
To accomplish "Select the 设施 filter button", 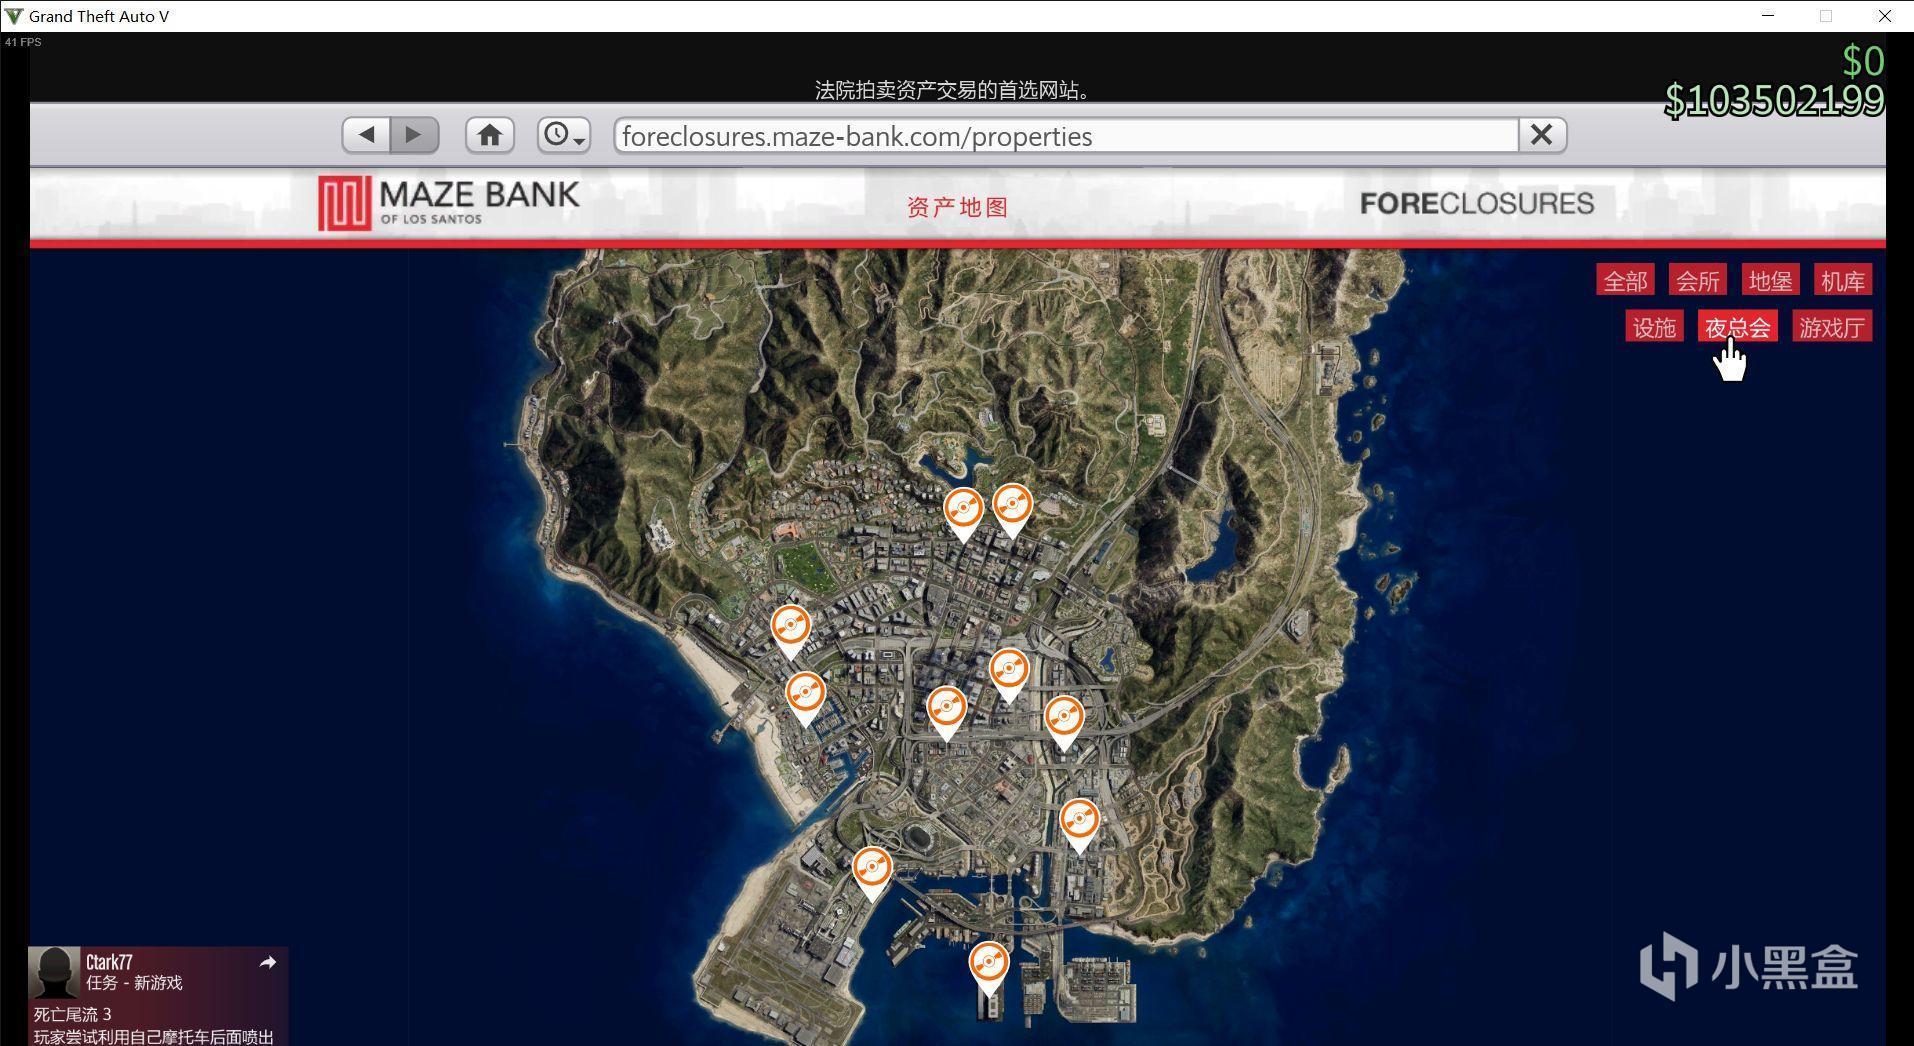I will tap(1654, 327).
